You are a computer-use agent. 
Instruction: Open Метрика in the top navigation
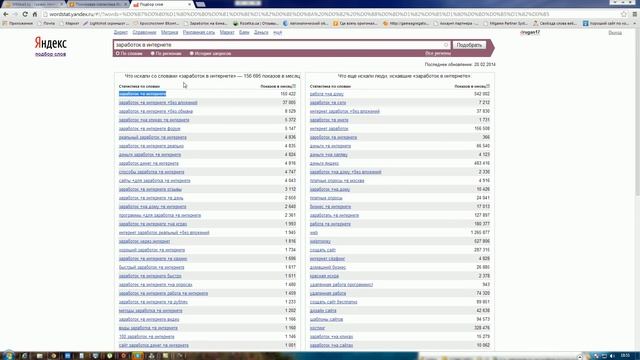[169, 32]
